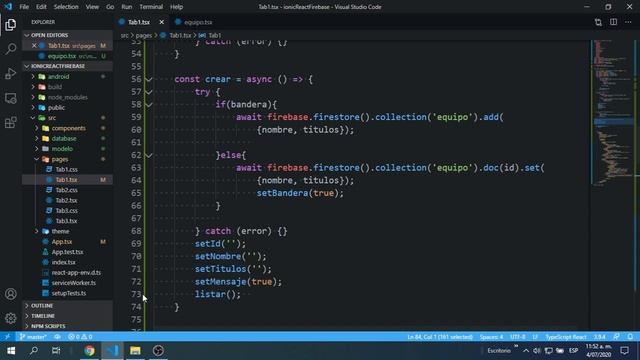Click the LF end-of-line selector
This screenshot has width=640, height=360.
click(535, 337)
